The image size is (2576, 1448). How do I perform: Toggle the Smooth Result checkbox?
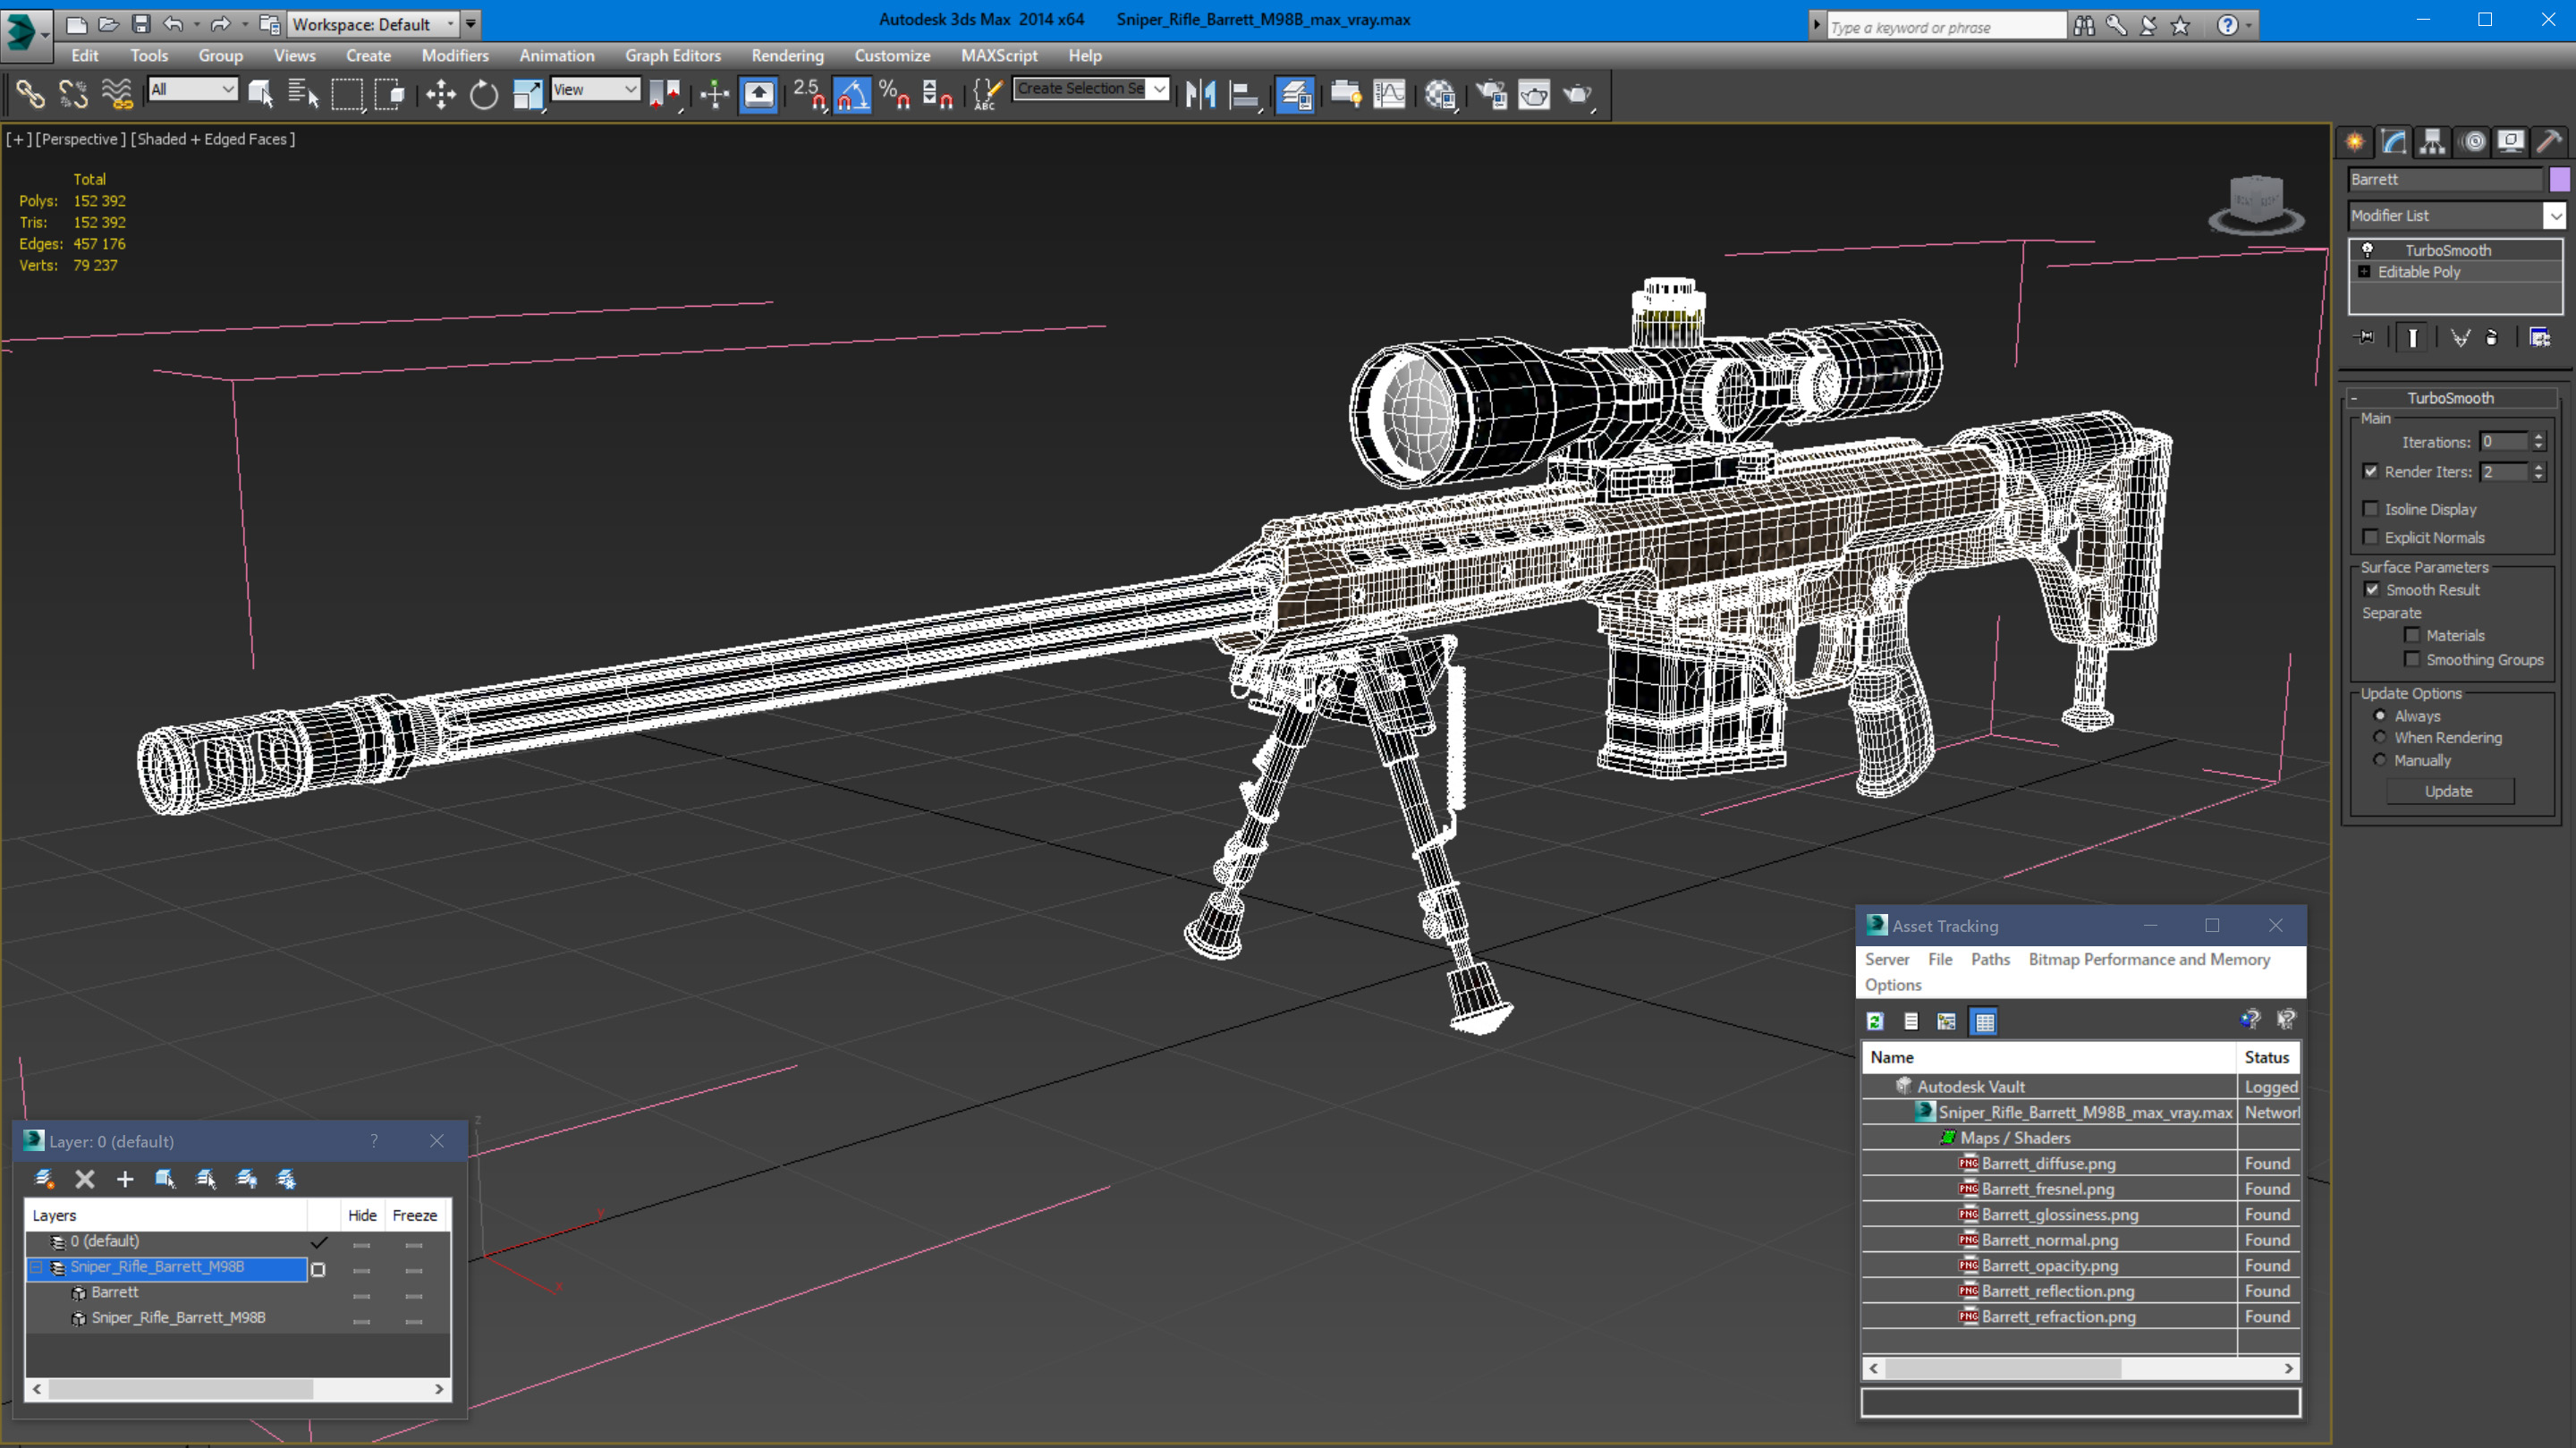(x=2371, y=589)
